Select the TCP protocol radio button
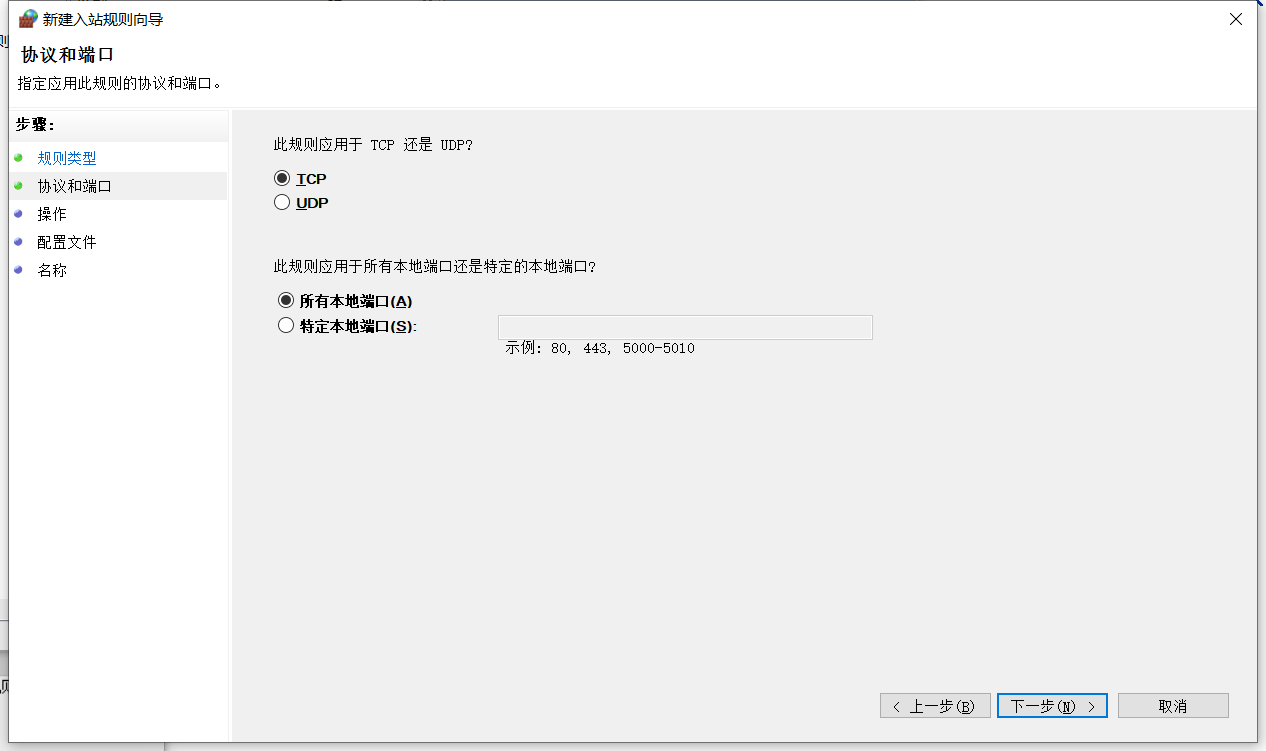 pyautogui.click(x=282, y=178)
